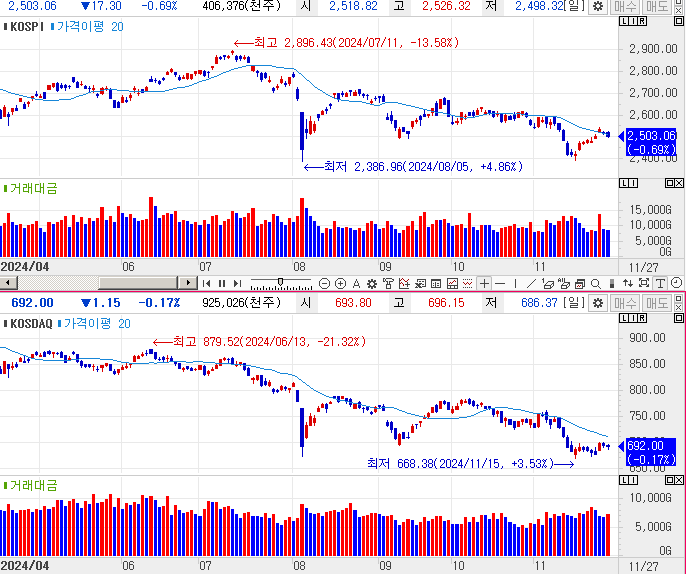Toggle L axis button on KOSPI price pane

click(x=624, y=21)
